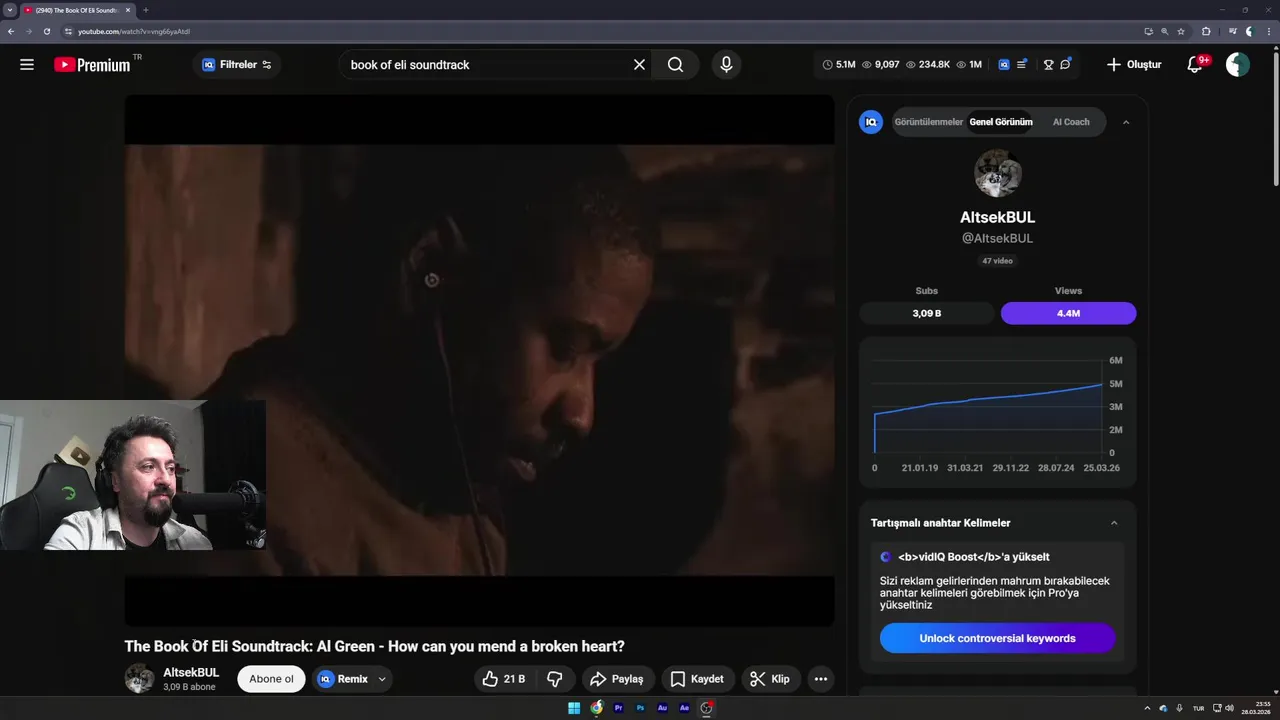The height and width of the screenshot is (720, 1280).
Task: Go to YouTube Premium home logo
Action: (x=93, y=65)
